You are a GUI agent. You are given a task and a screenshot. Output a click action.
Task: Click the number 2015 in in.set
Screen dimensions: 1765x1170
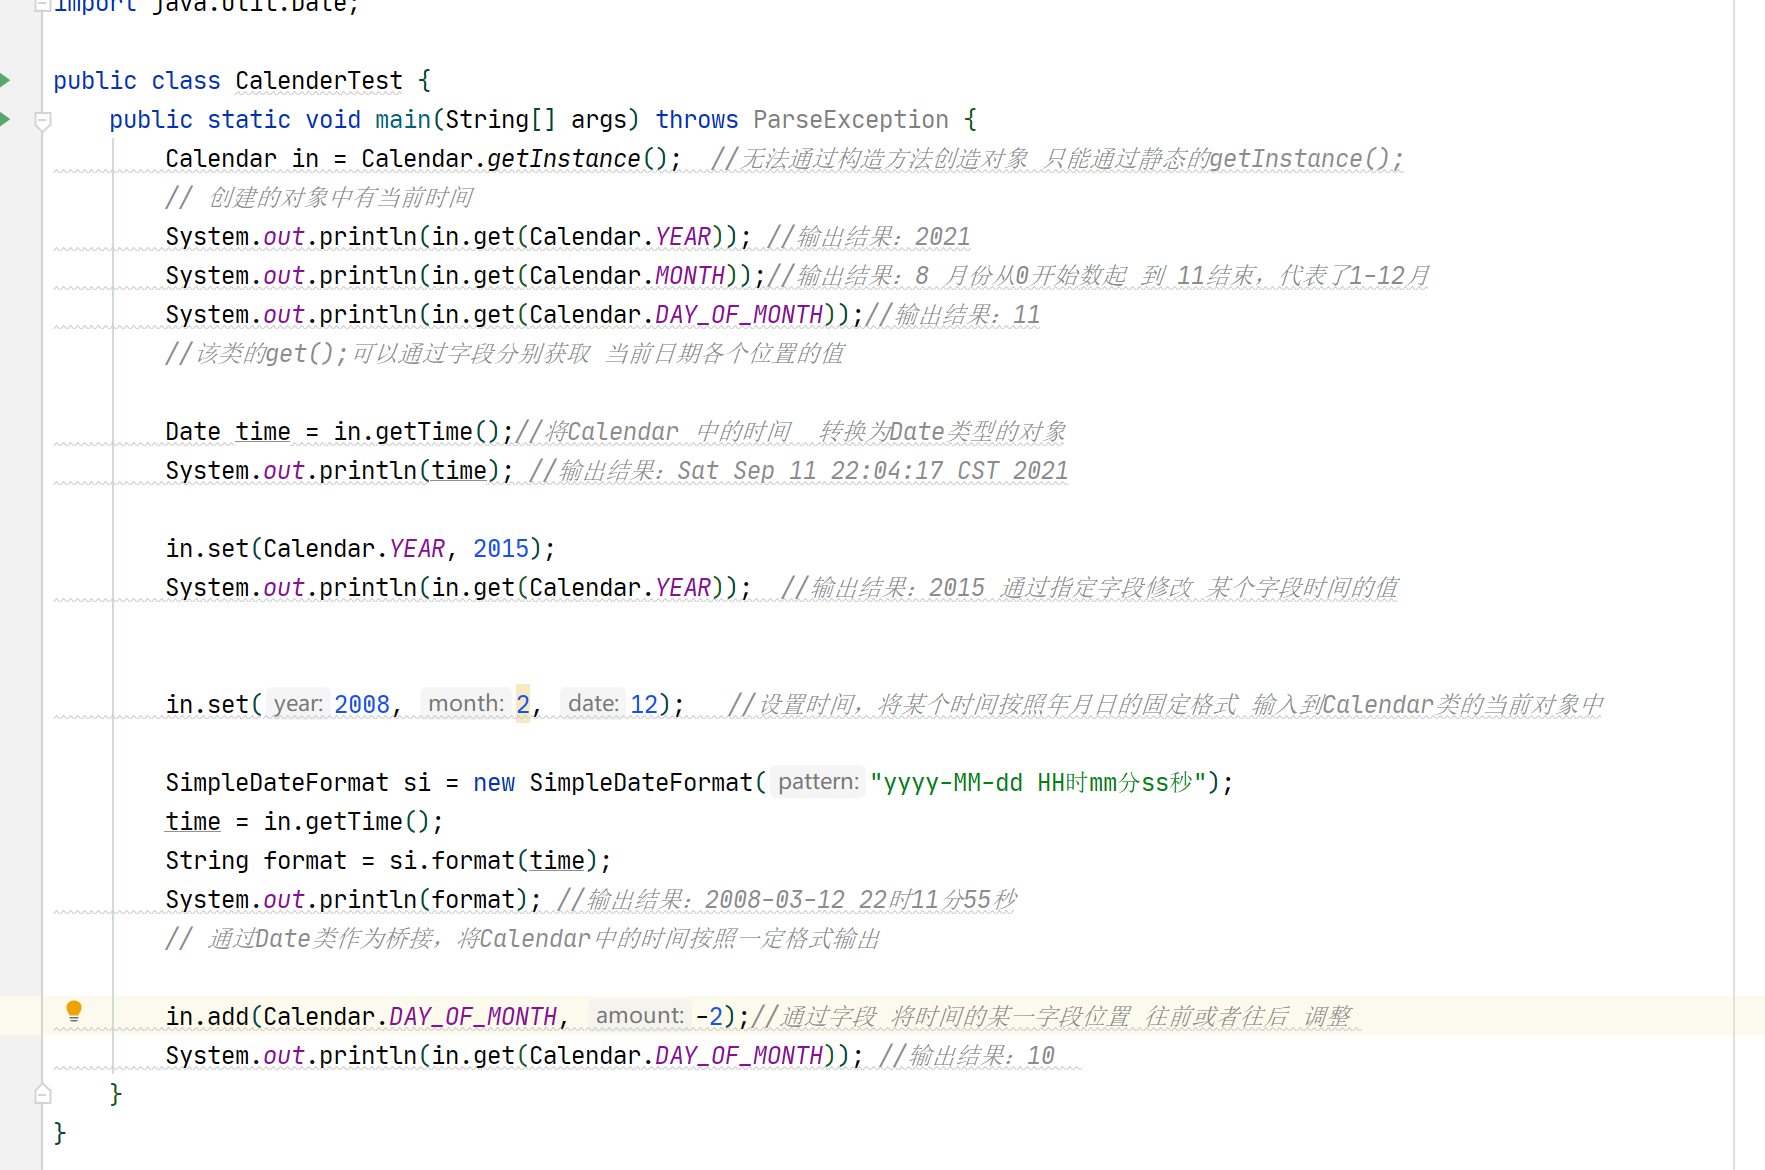(x=501, y=548)
